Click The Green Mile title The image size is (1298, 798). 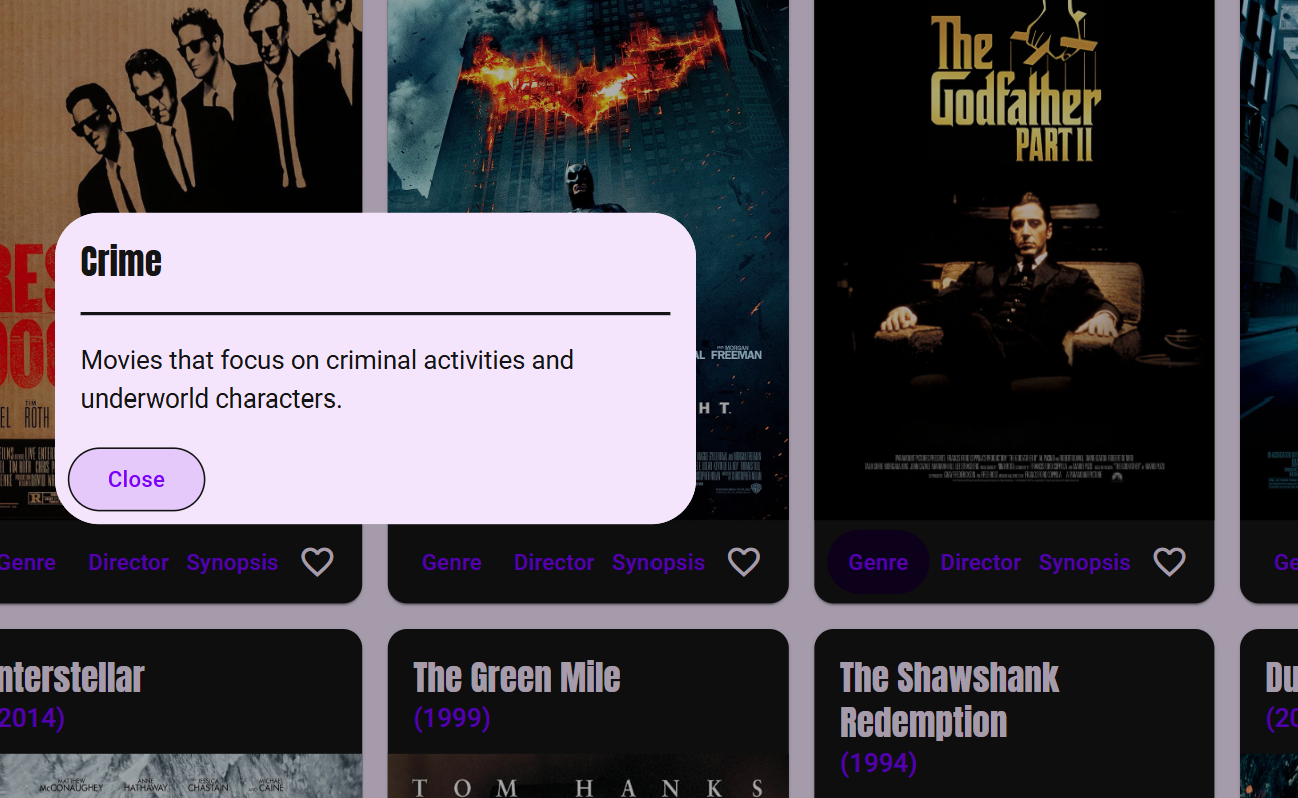pyautogui.click(x=517, y=677)
